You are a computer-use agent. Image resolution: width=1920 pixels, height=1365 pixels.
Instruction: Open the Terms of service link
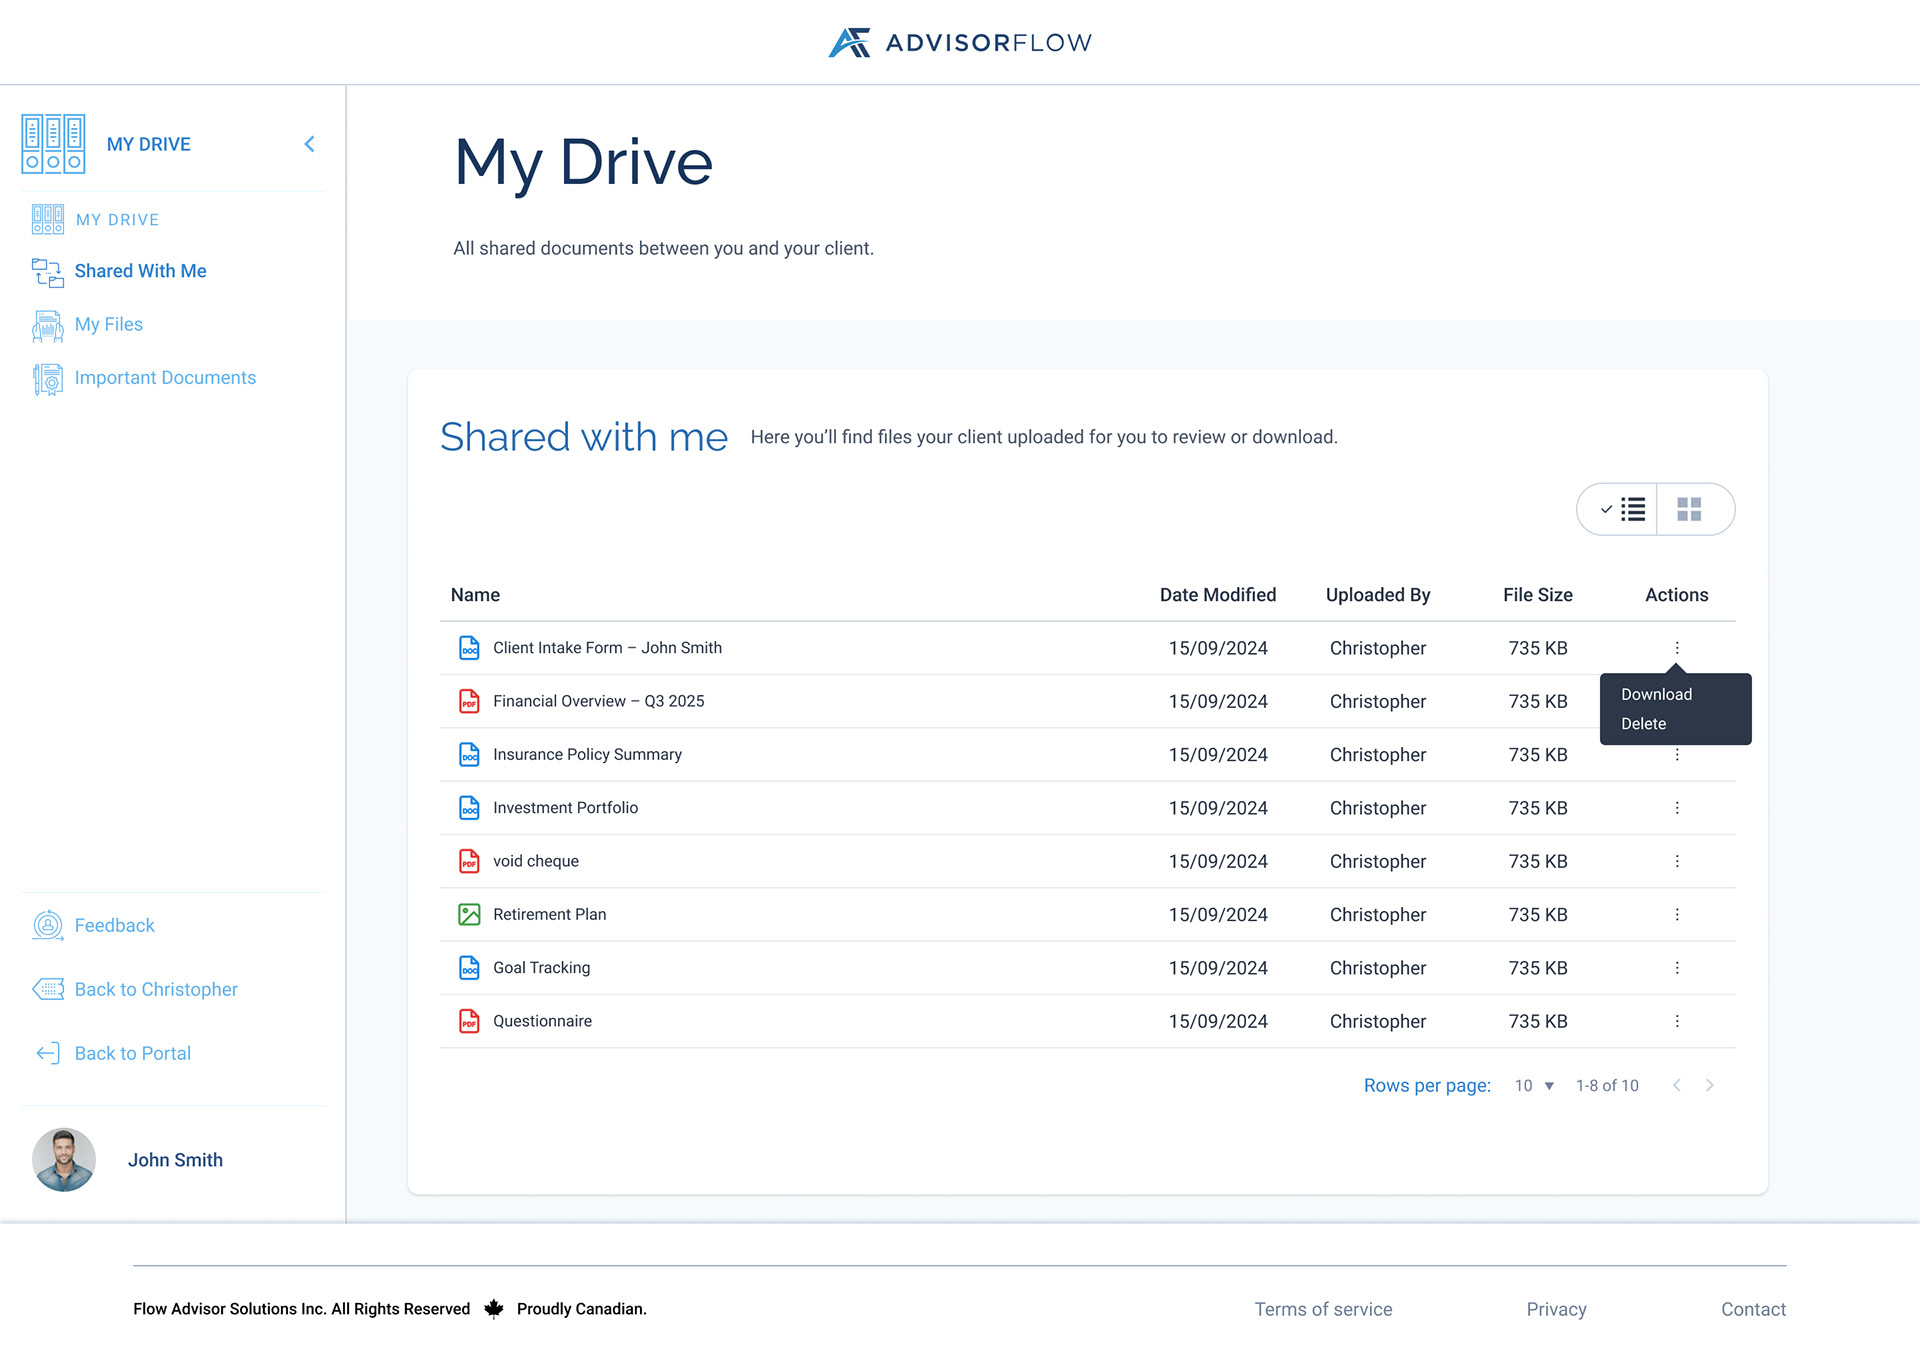(1323, 1309)
